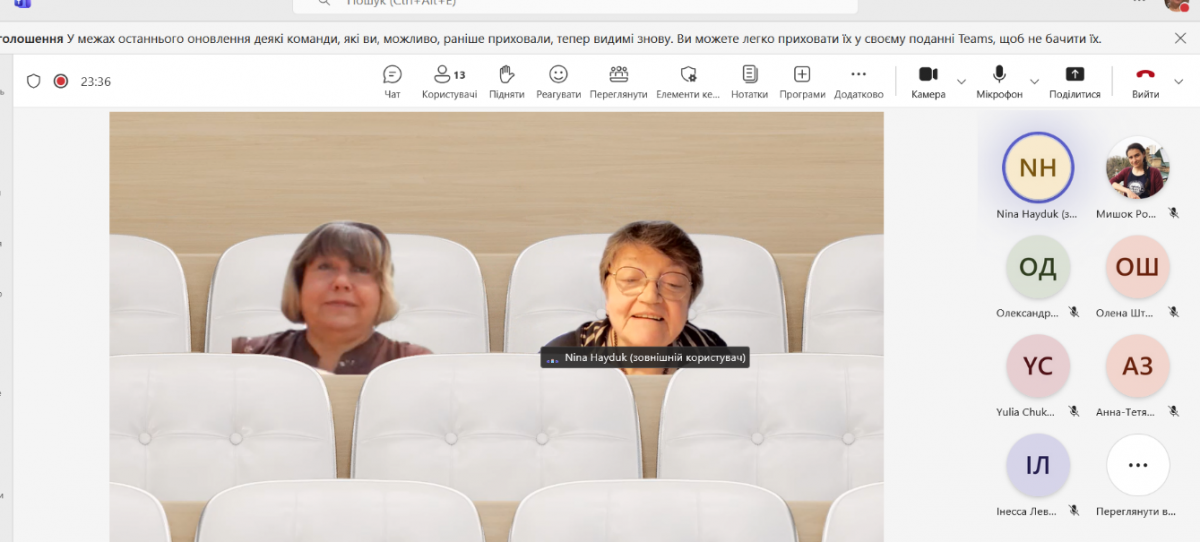Open the Додатково more options menu
The image size is (1200, 542).
(858, 81)
